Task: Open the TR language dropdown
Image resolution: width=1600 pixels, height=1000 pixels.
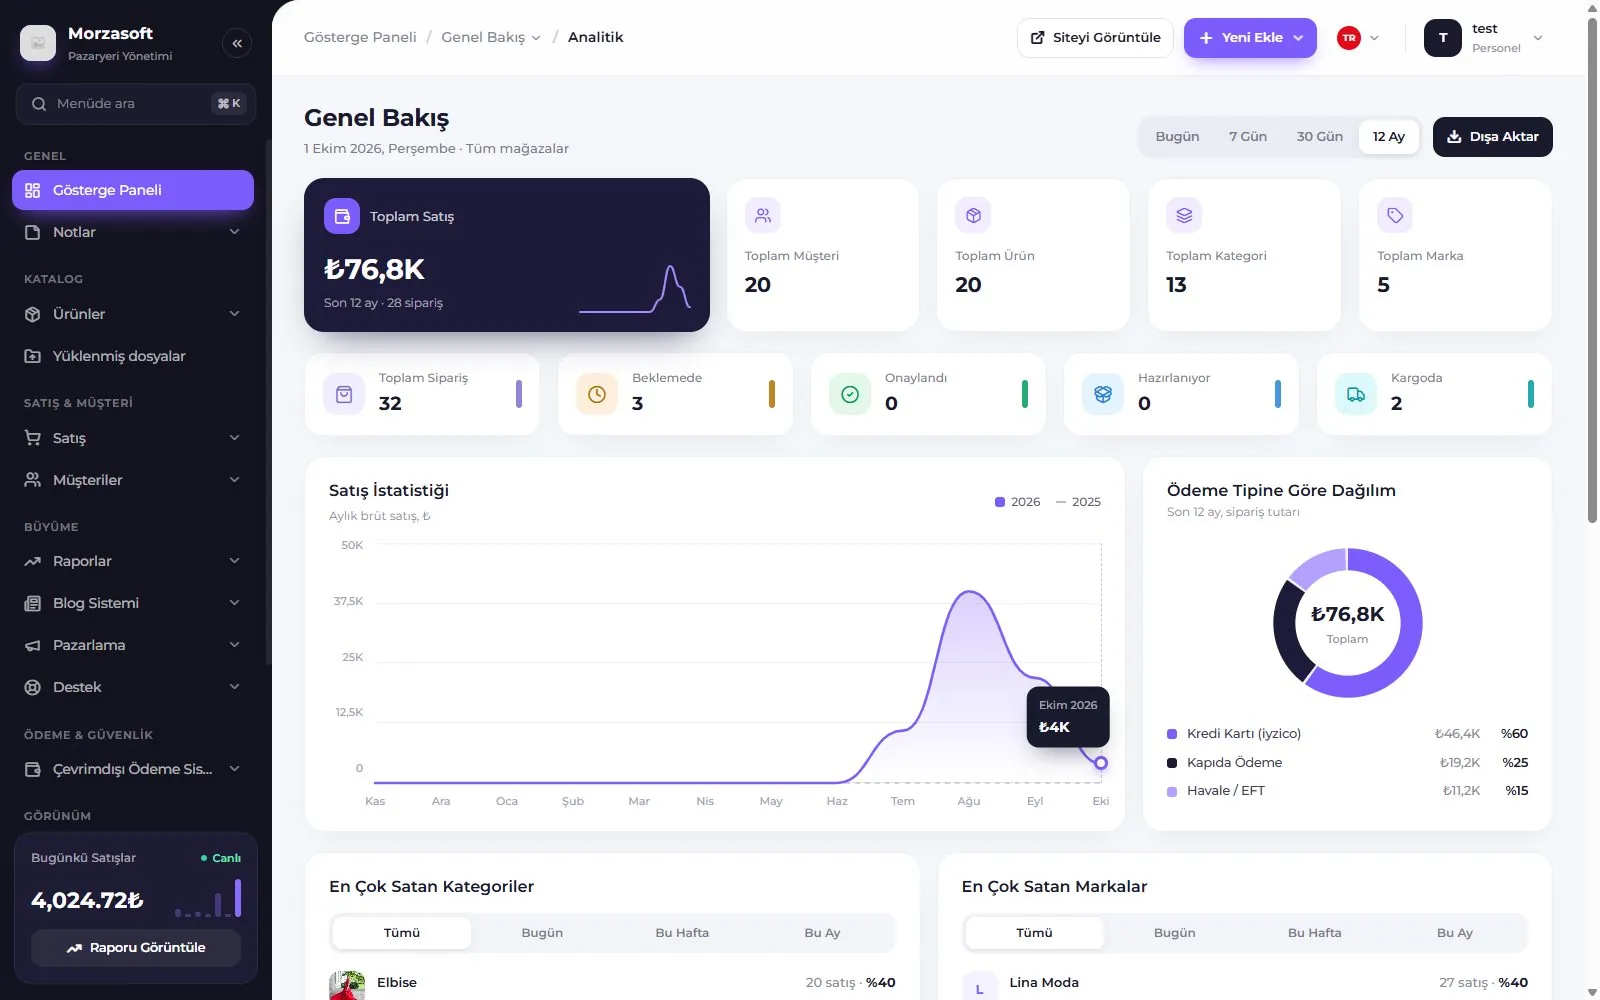Action: click(1358, 38)
